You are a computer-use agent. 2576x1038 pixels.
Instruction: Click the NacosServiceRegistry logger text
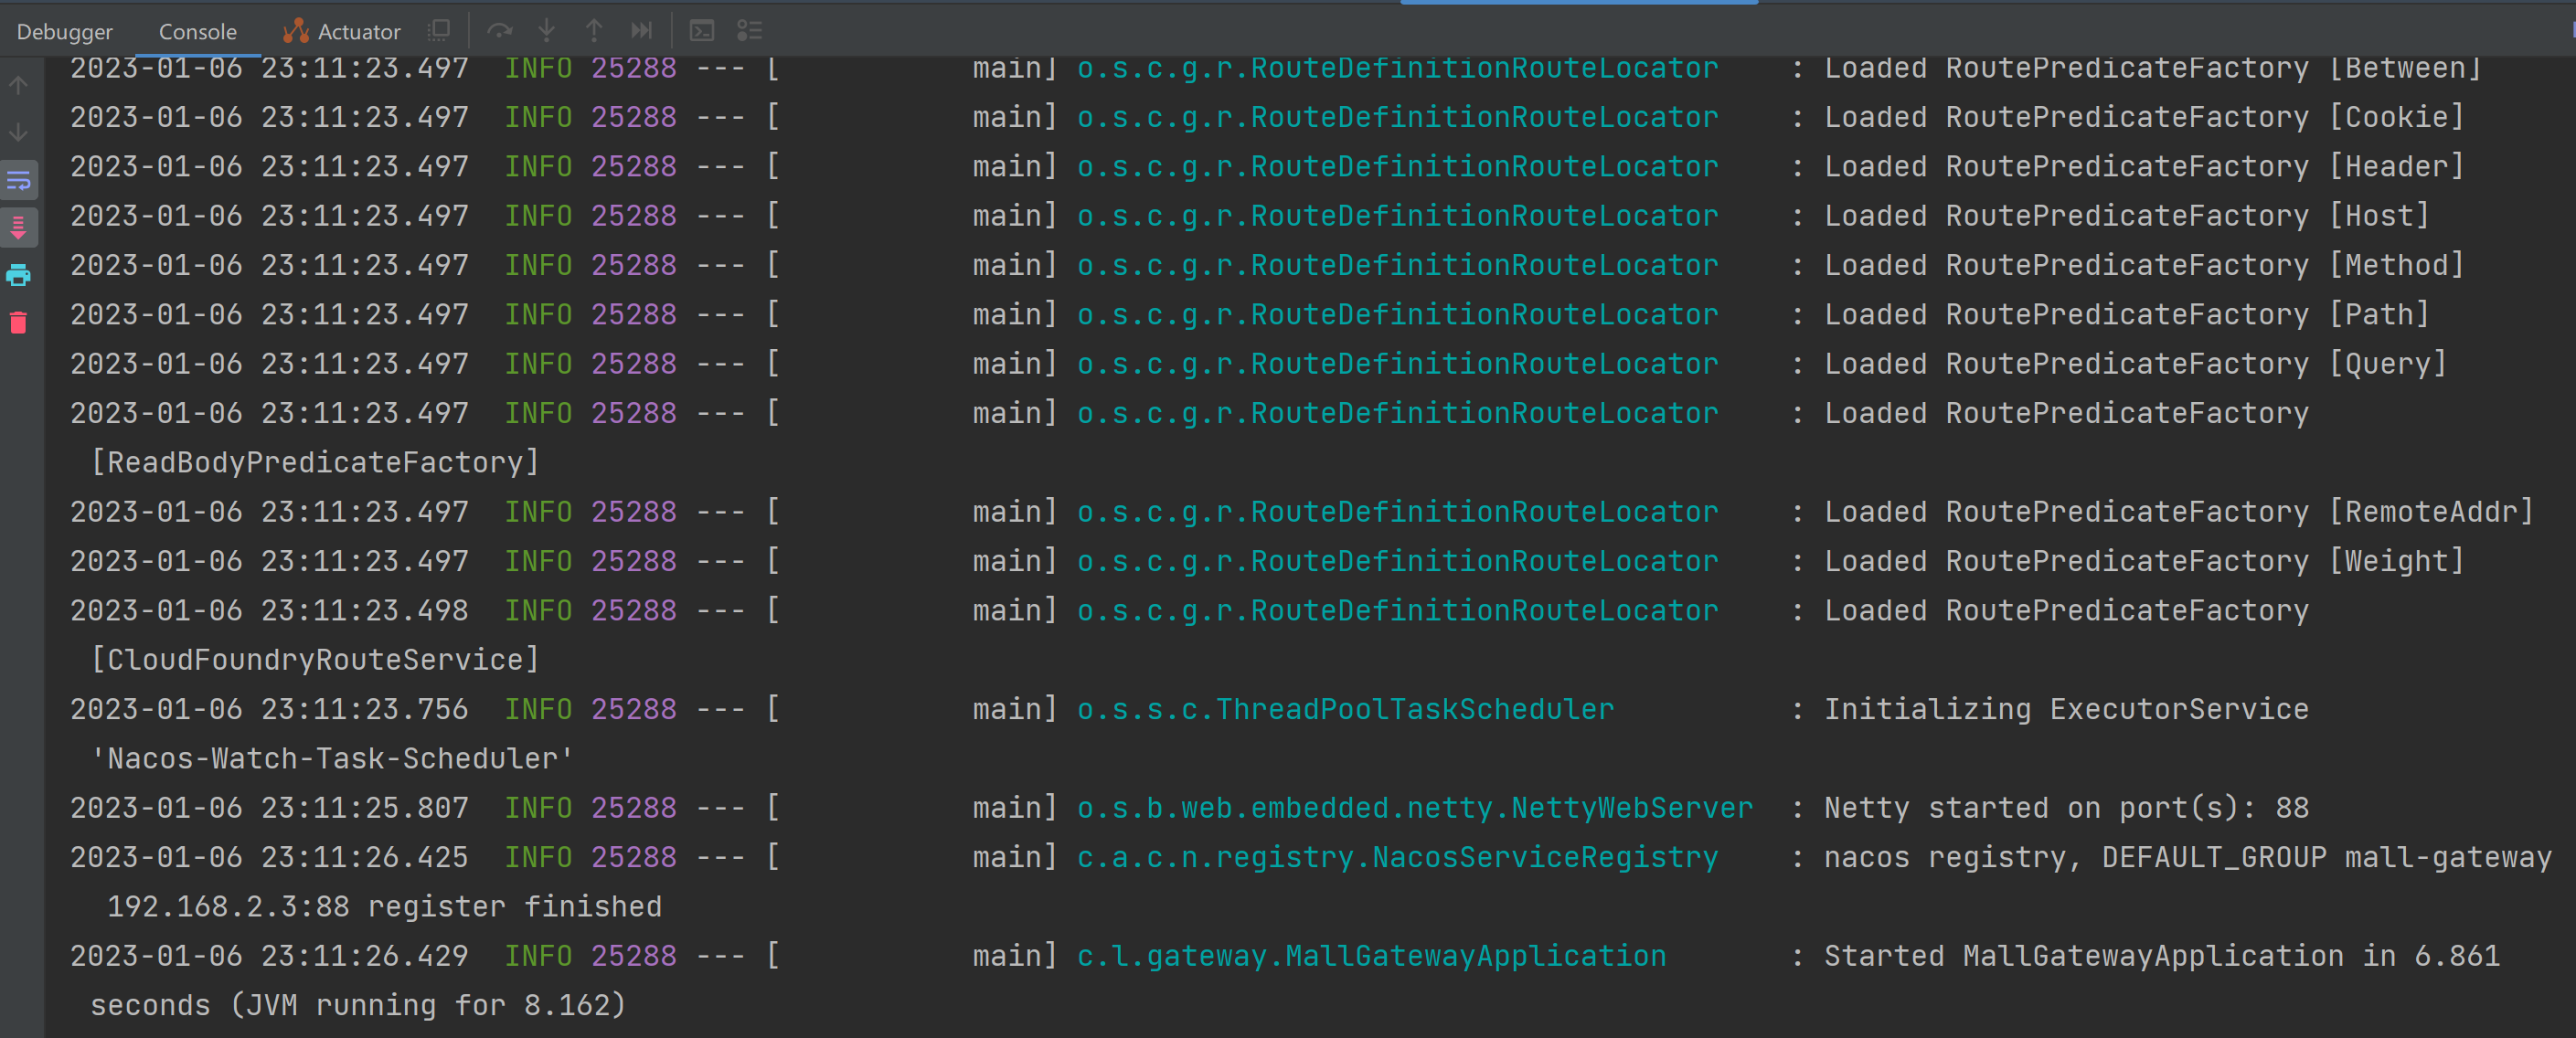coord(1396,857)
